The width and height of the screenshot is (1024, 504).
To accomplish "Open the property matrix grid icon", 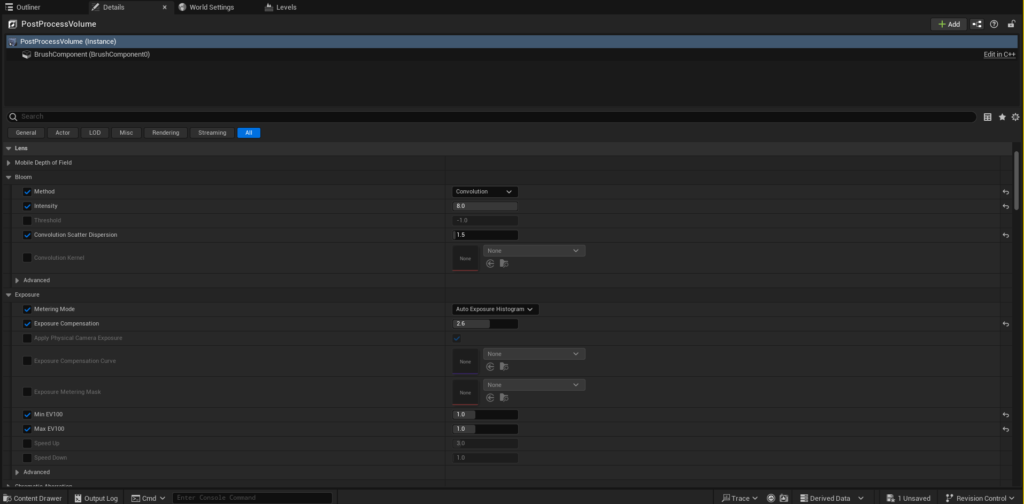I will [x=987, y=117].
